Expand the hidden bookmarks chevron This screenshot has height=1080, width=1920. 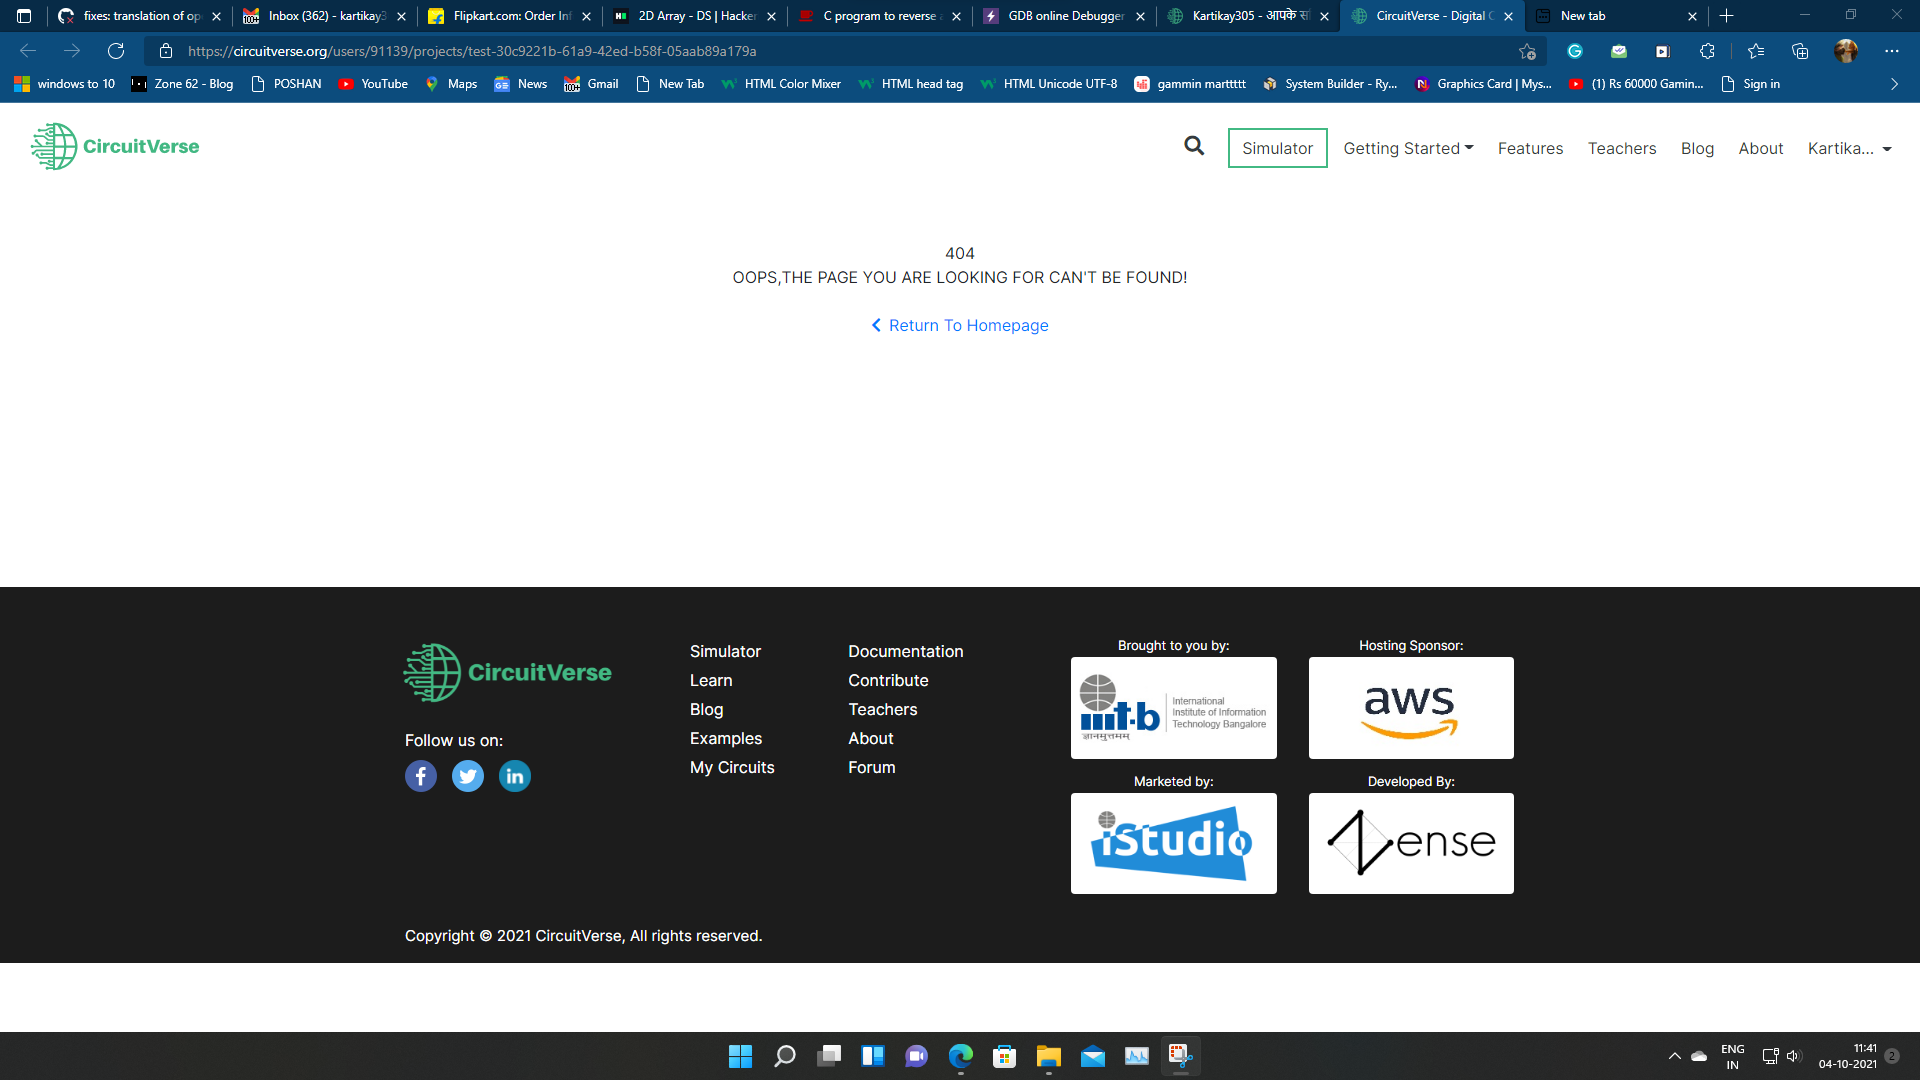click(1893, 84)
